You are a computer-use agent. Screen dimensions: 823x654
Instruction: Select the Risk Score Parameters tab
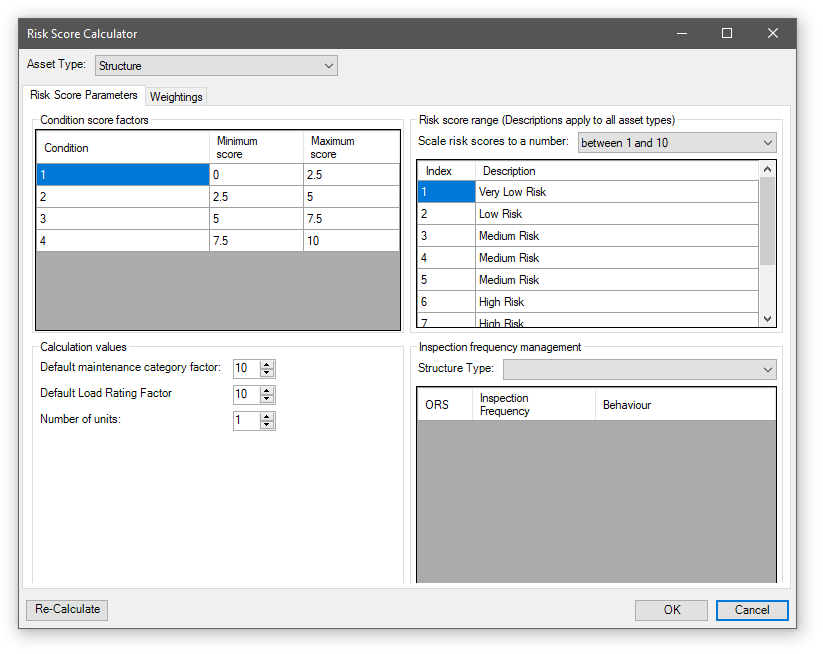click(x=84, y=96)
